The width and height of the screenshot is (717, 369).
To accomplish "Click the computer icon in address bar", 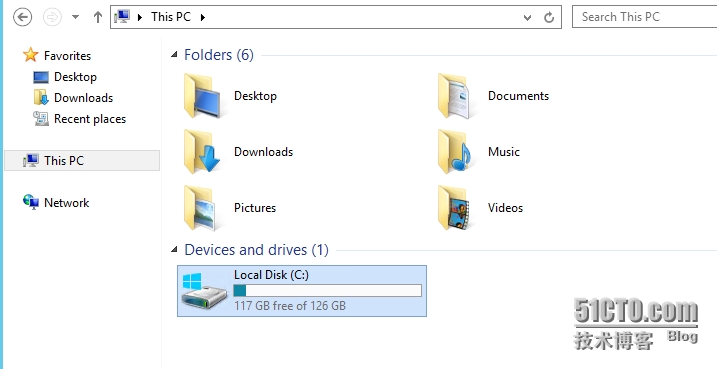I will [122, 17].
